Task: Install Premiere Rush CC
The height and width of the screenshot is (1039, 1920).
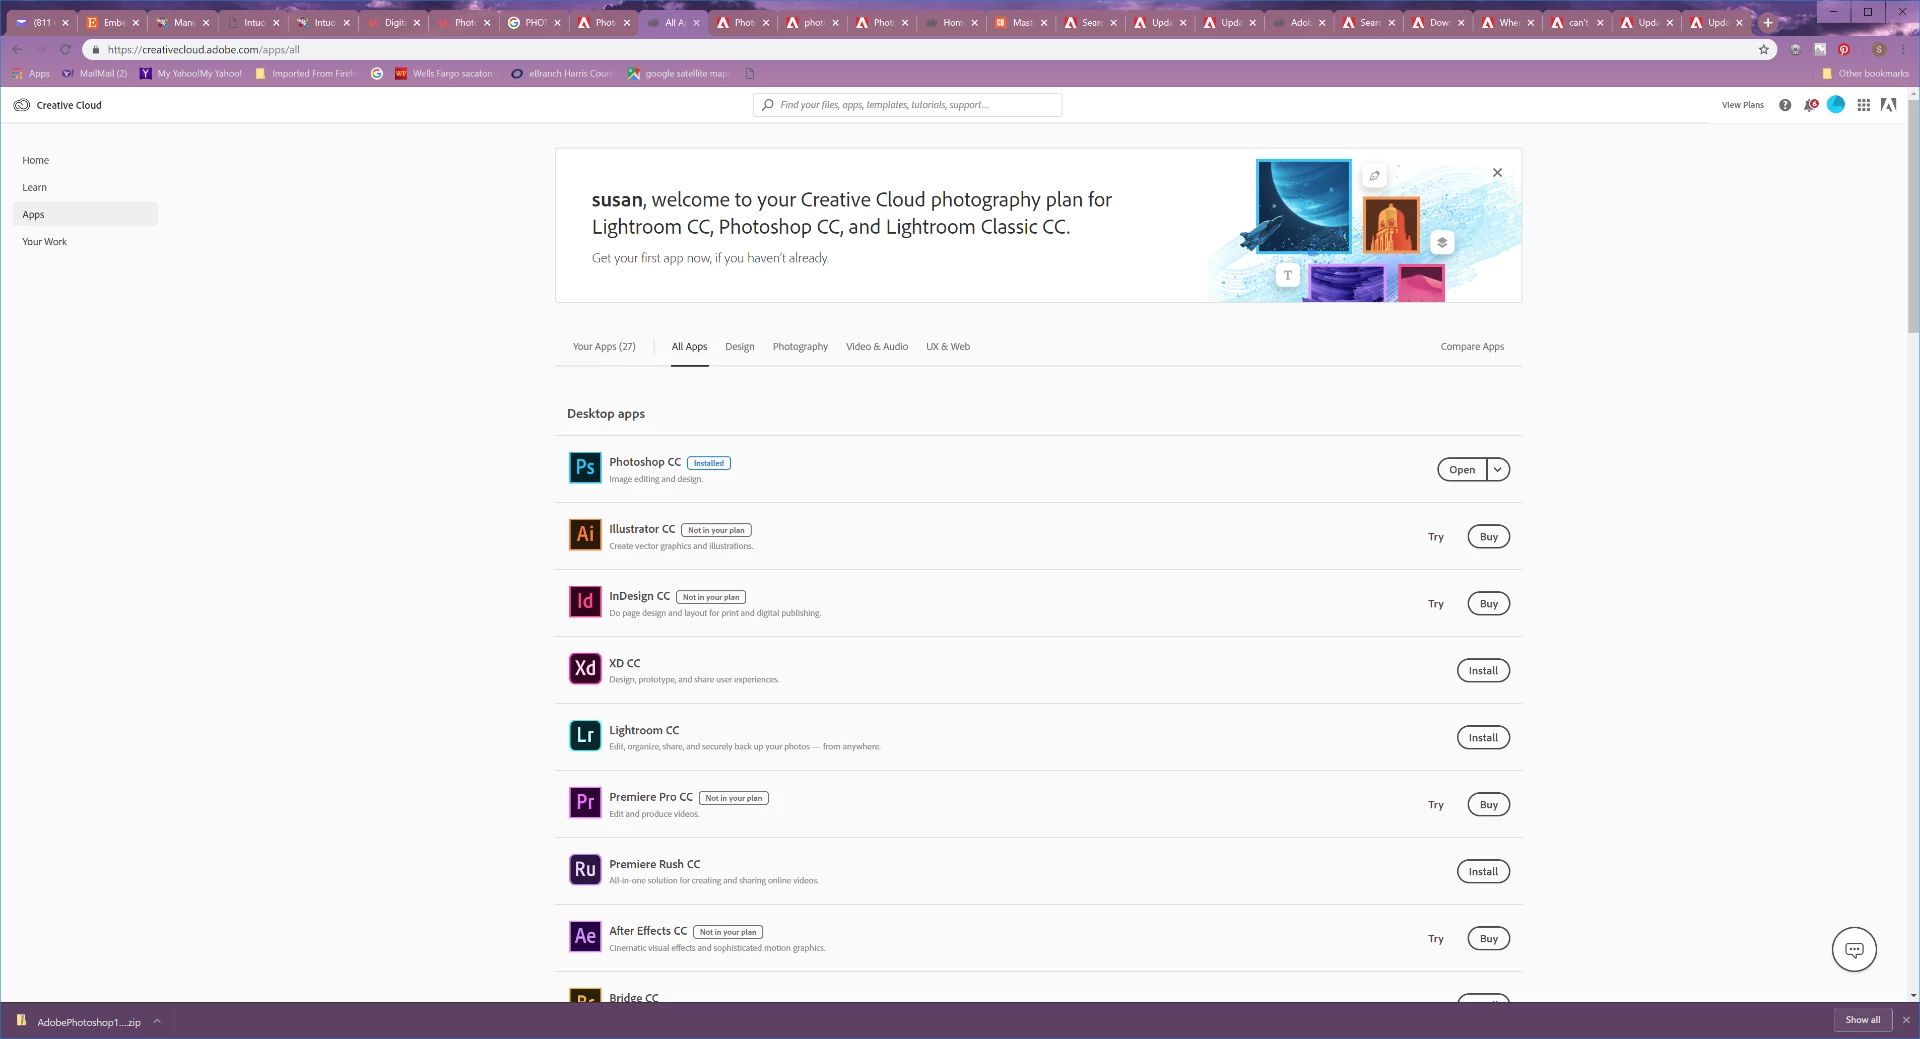Action: click(1483, 872)
